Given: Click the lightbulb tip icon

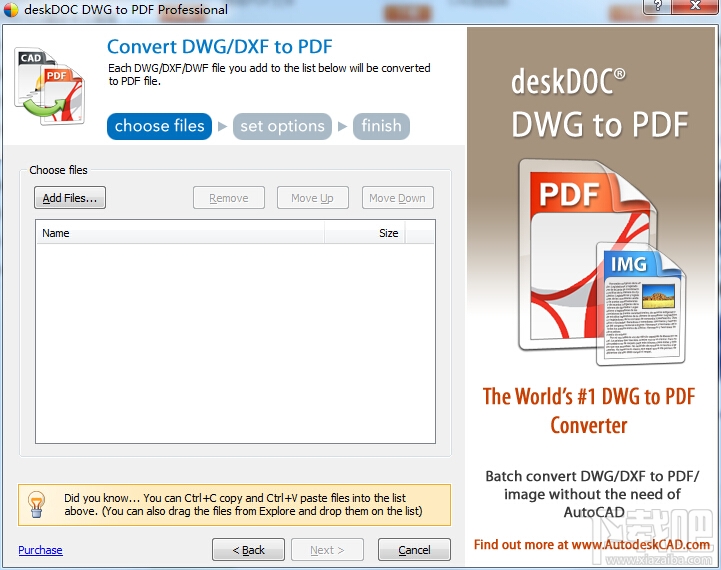Looking at the screenshot, I should pyautogui.click(x=36, y=504).
